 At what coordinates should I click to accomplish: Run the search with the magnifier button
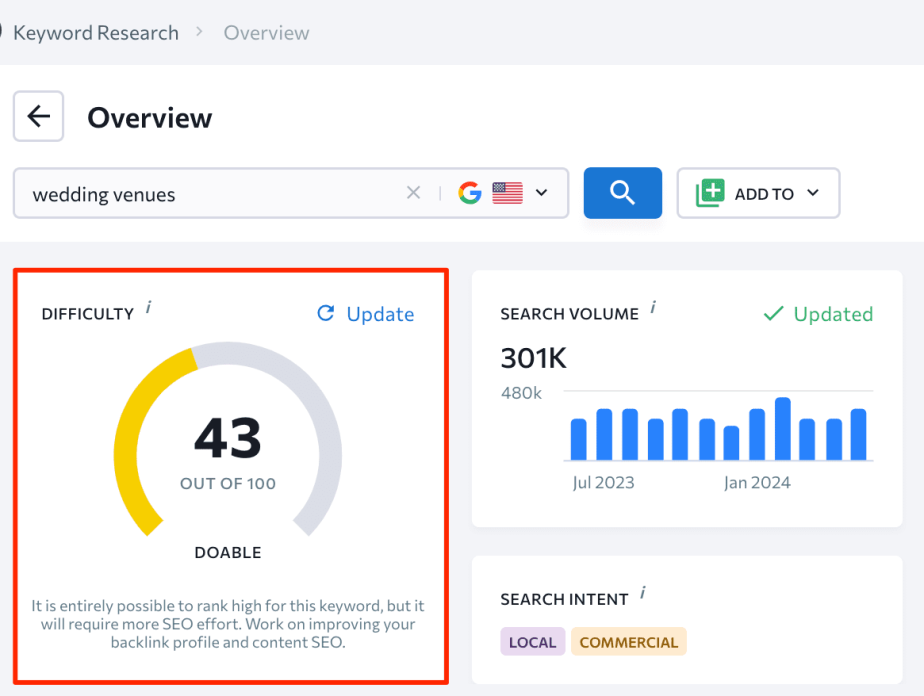[622, 193]
